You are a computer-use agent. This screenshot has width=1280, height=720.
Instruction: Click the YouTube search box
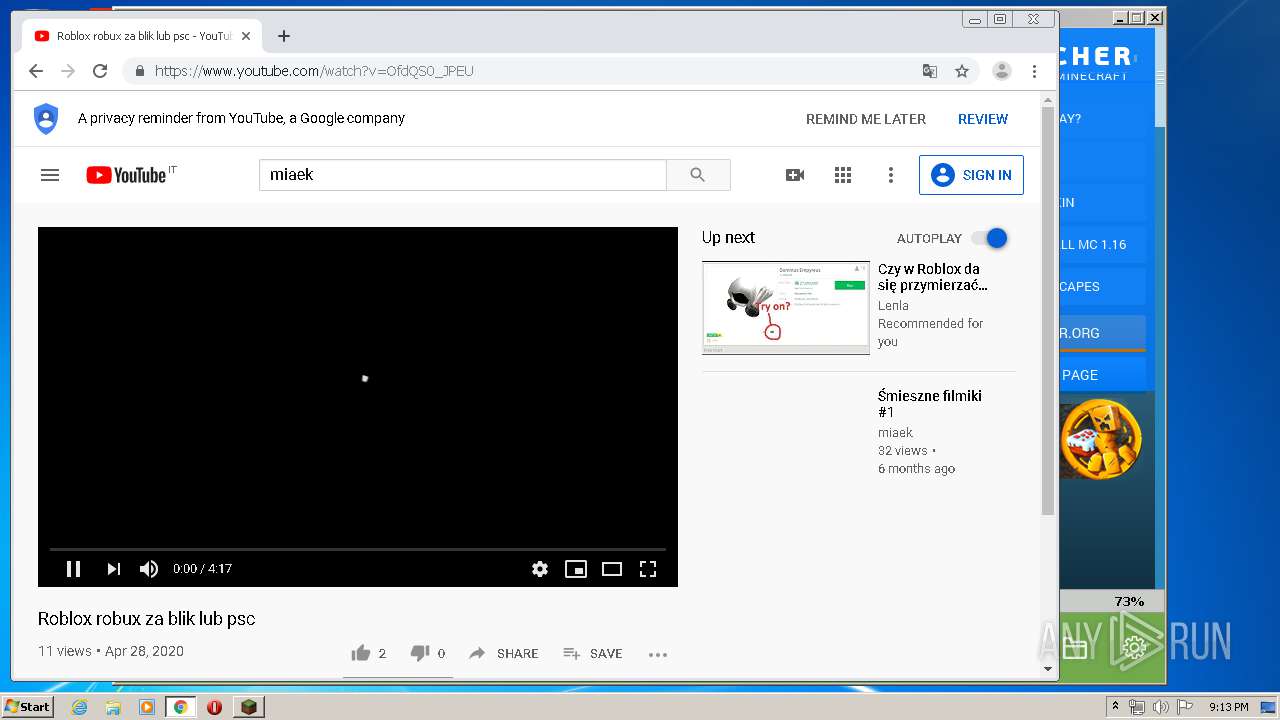click(463, 175)
